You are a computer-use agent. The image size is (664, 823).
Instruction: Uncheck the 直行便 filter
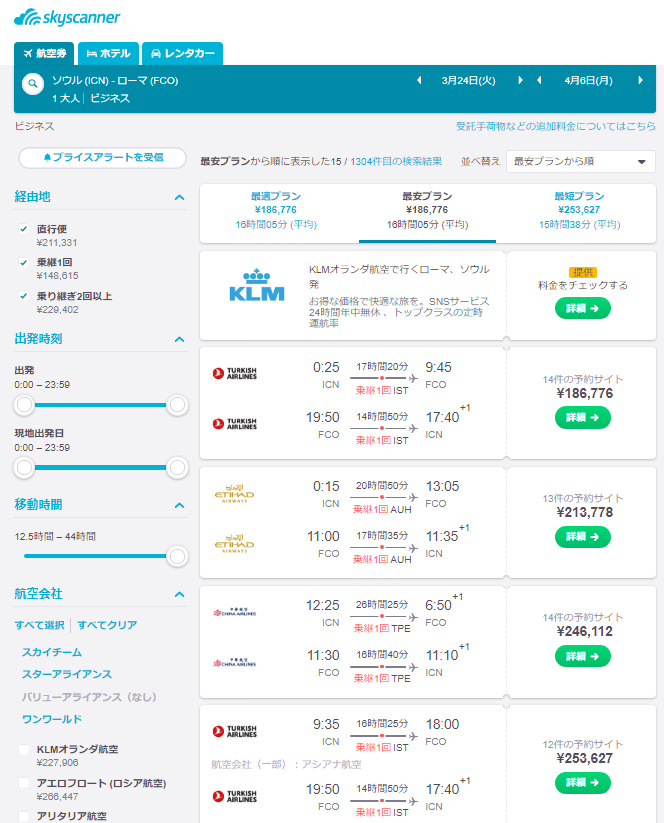[23, 229]
